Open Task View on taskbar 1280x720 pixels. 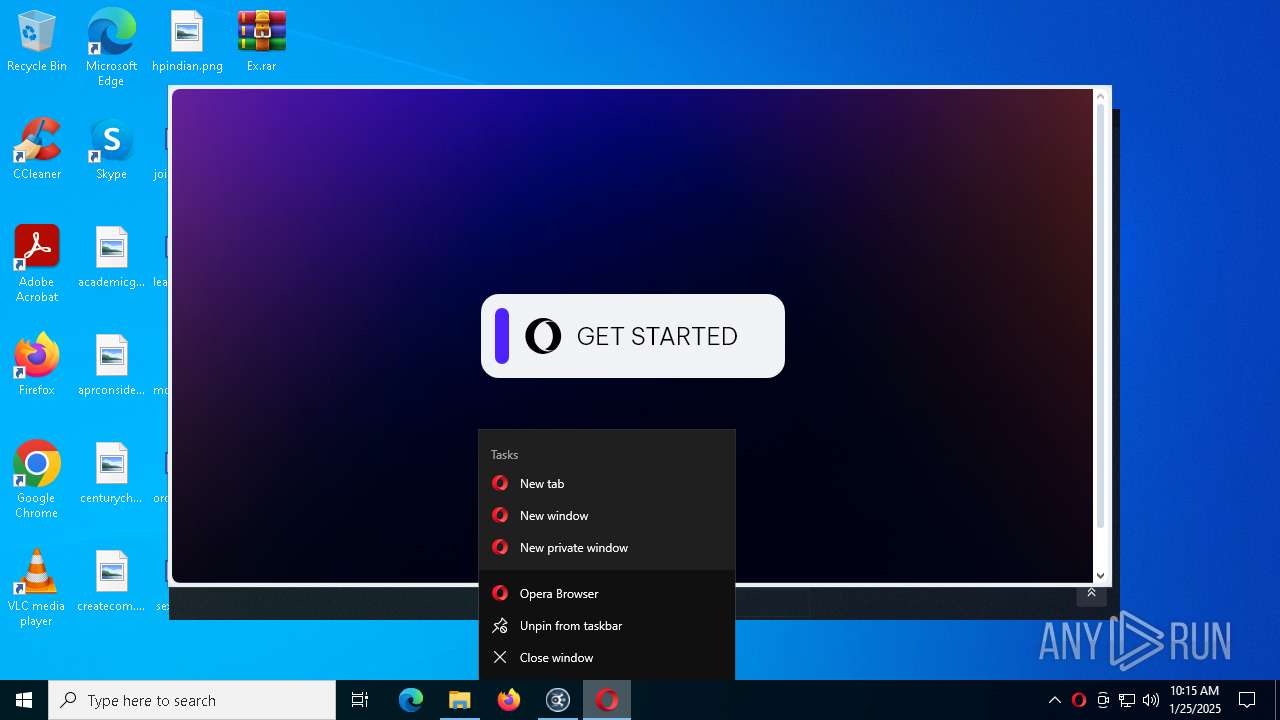[360, 700]
